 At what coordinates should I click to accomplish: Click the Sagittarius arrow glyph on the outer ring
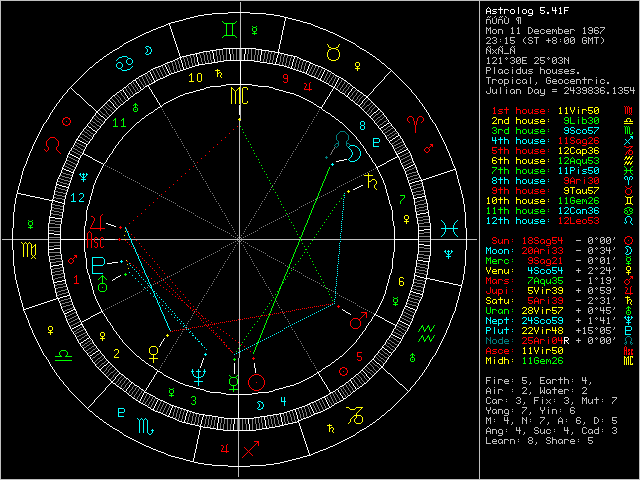[250, 449]
